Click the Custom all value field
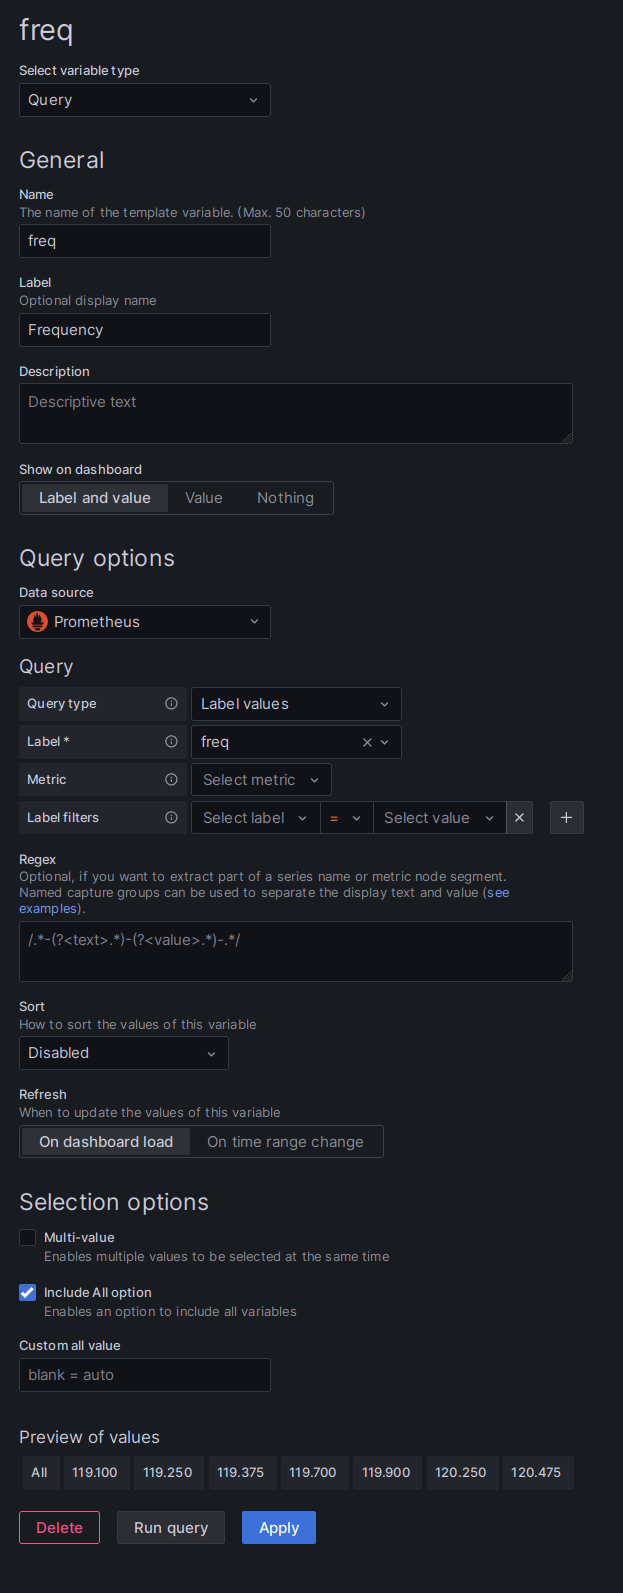623x1593 pixels. 145,1374
